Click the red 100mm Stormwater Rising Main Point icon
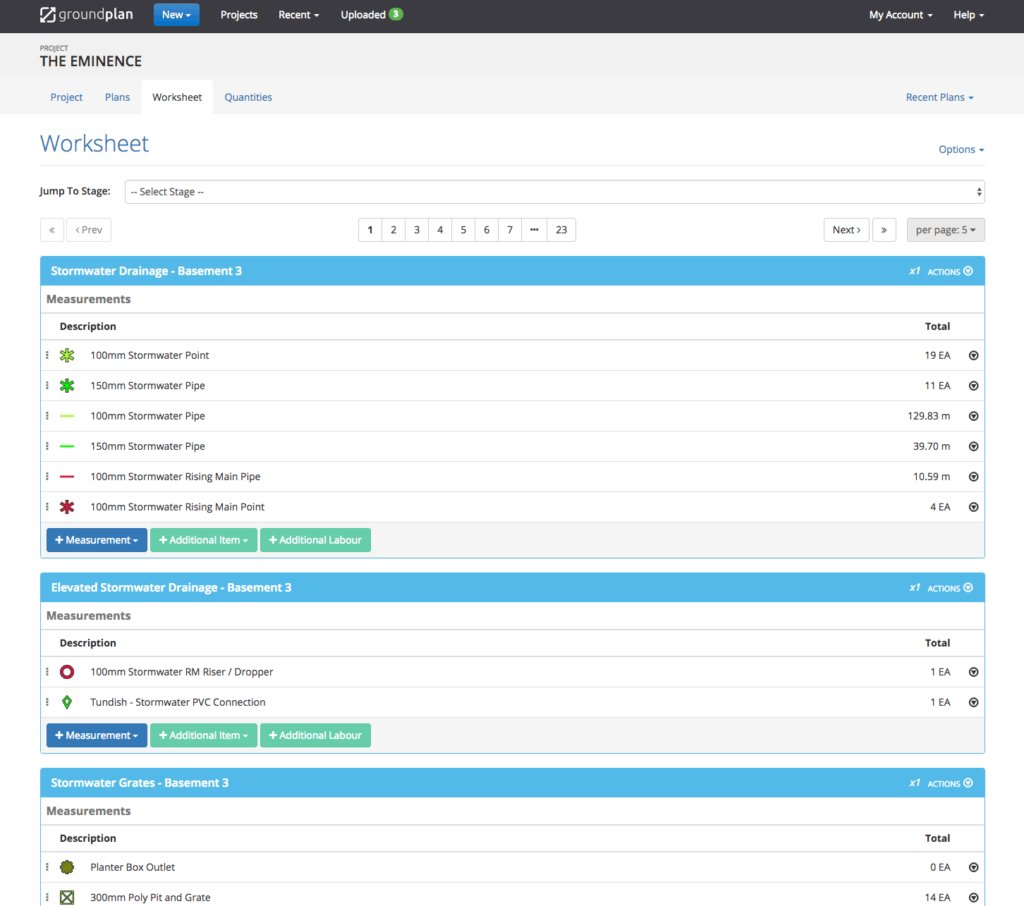 67,507
